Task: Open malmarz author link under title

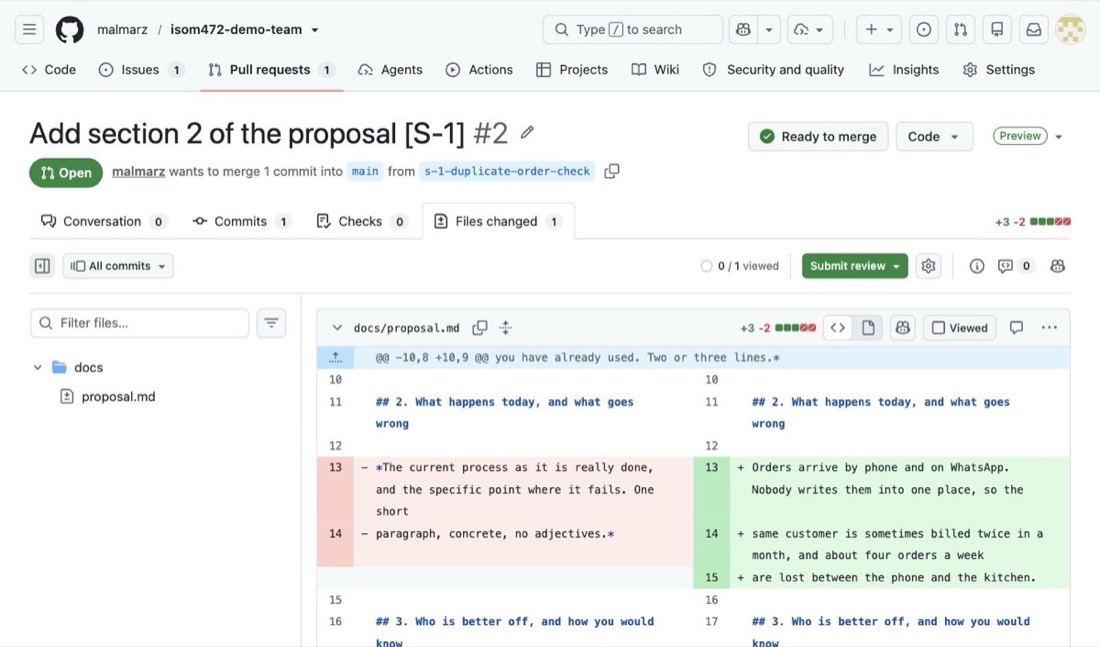Action: (138, 171)
